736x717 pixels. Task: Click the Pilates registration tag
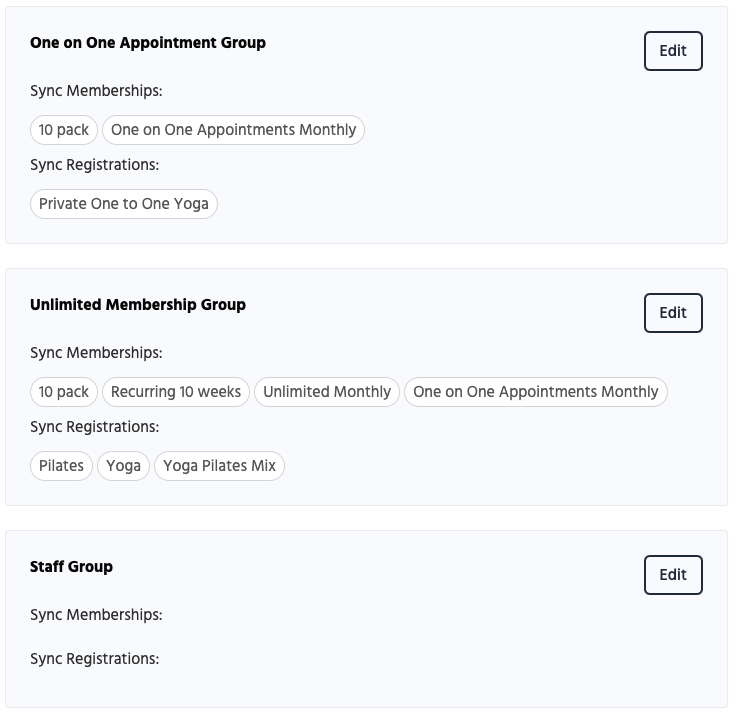[x=61, y=466]
